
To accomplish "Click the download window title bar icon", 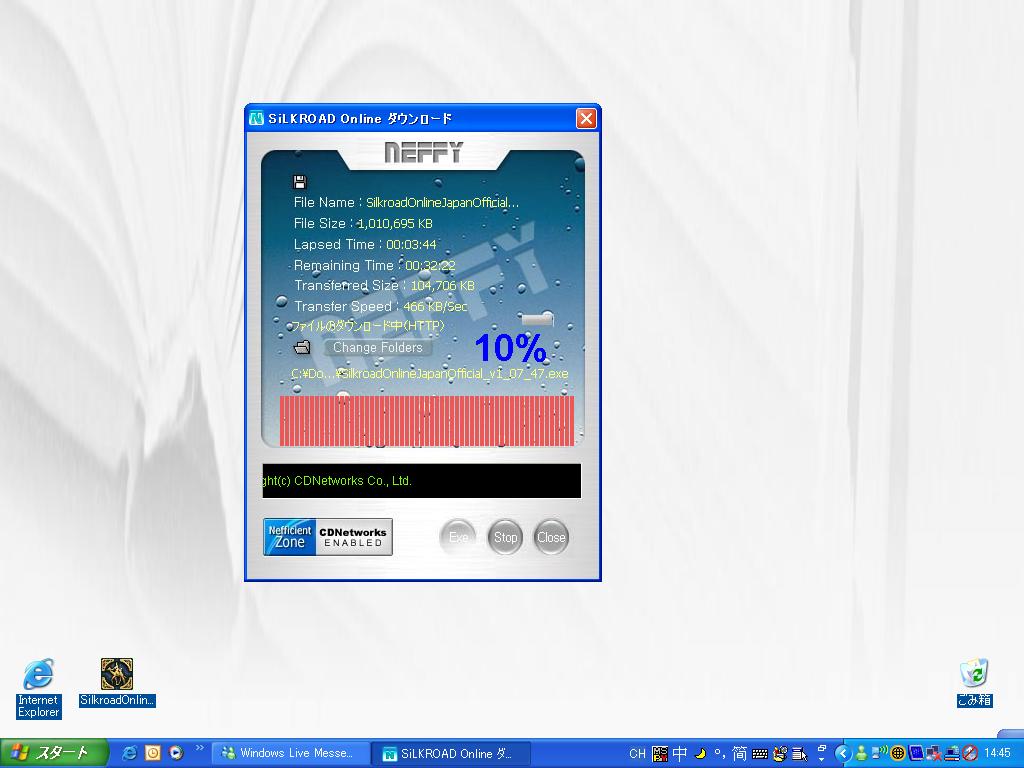I will click(257, 119).
